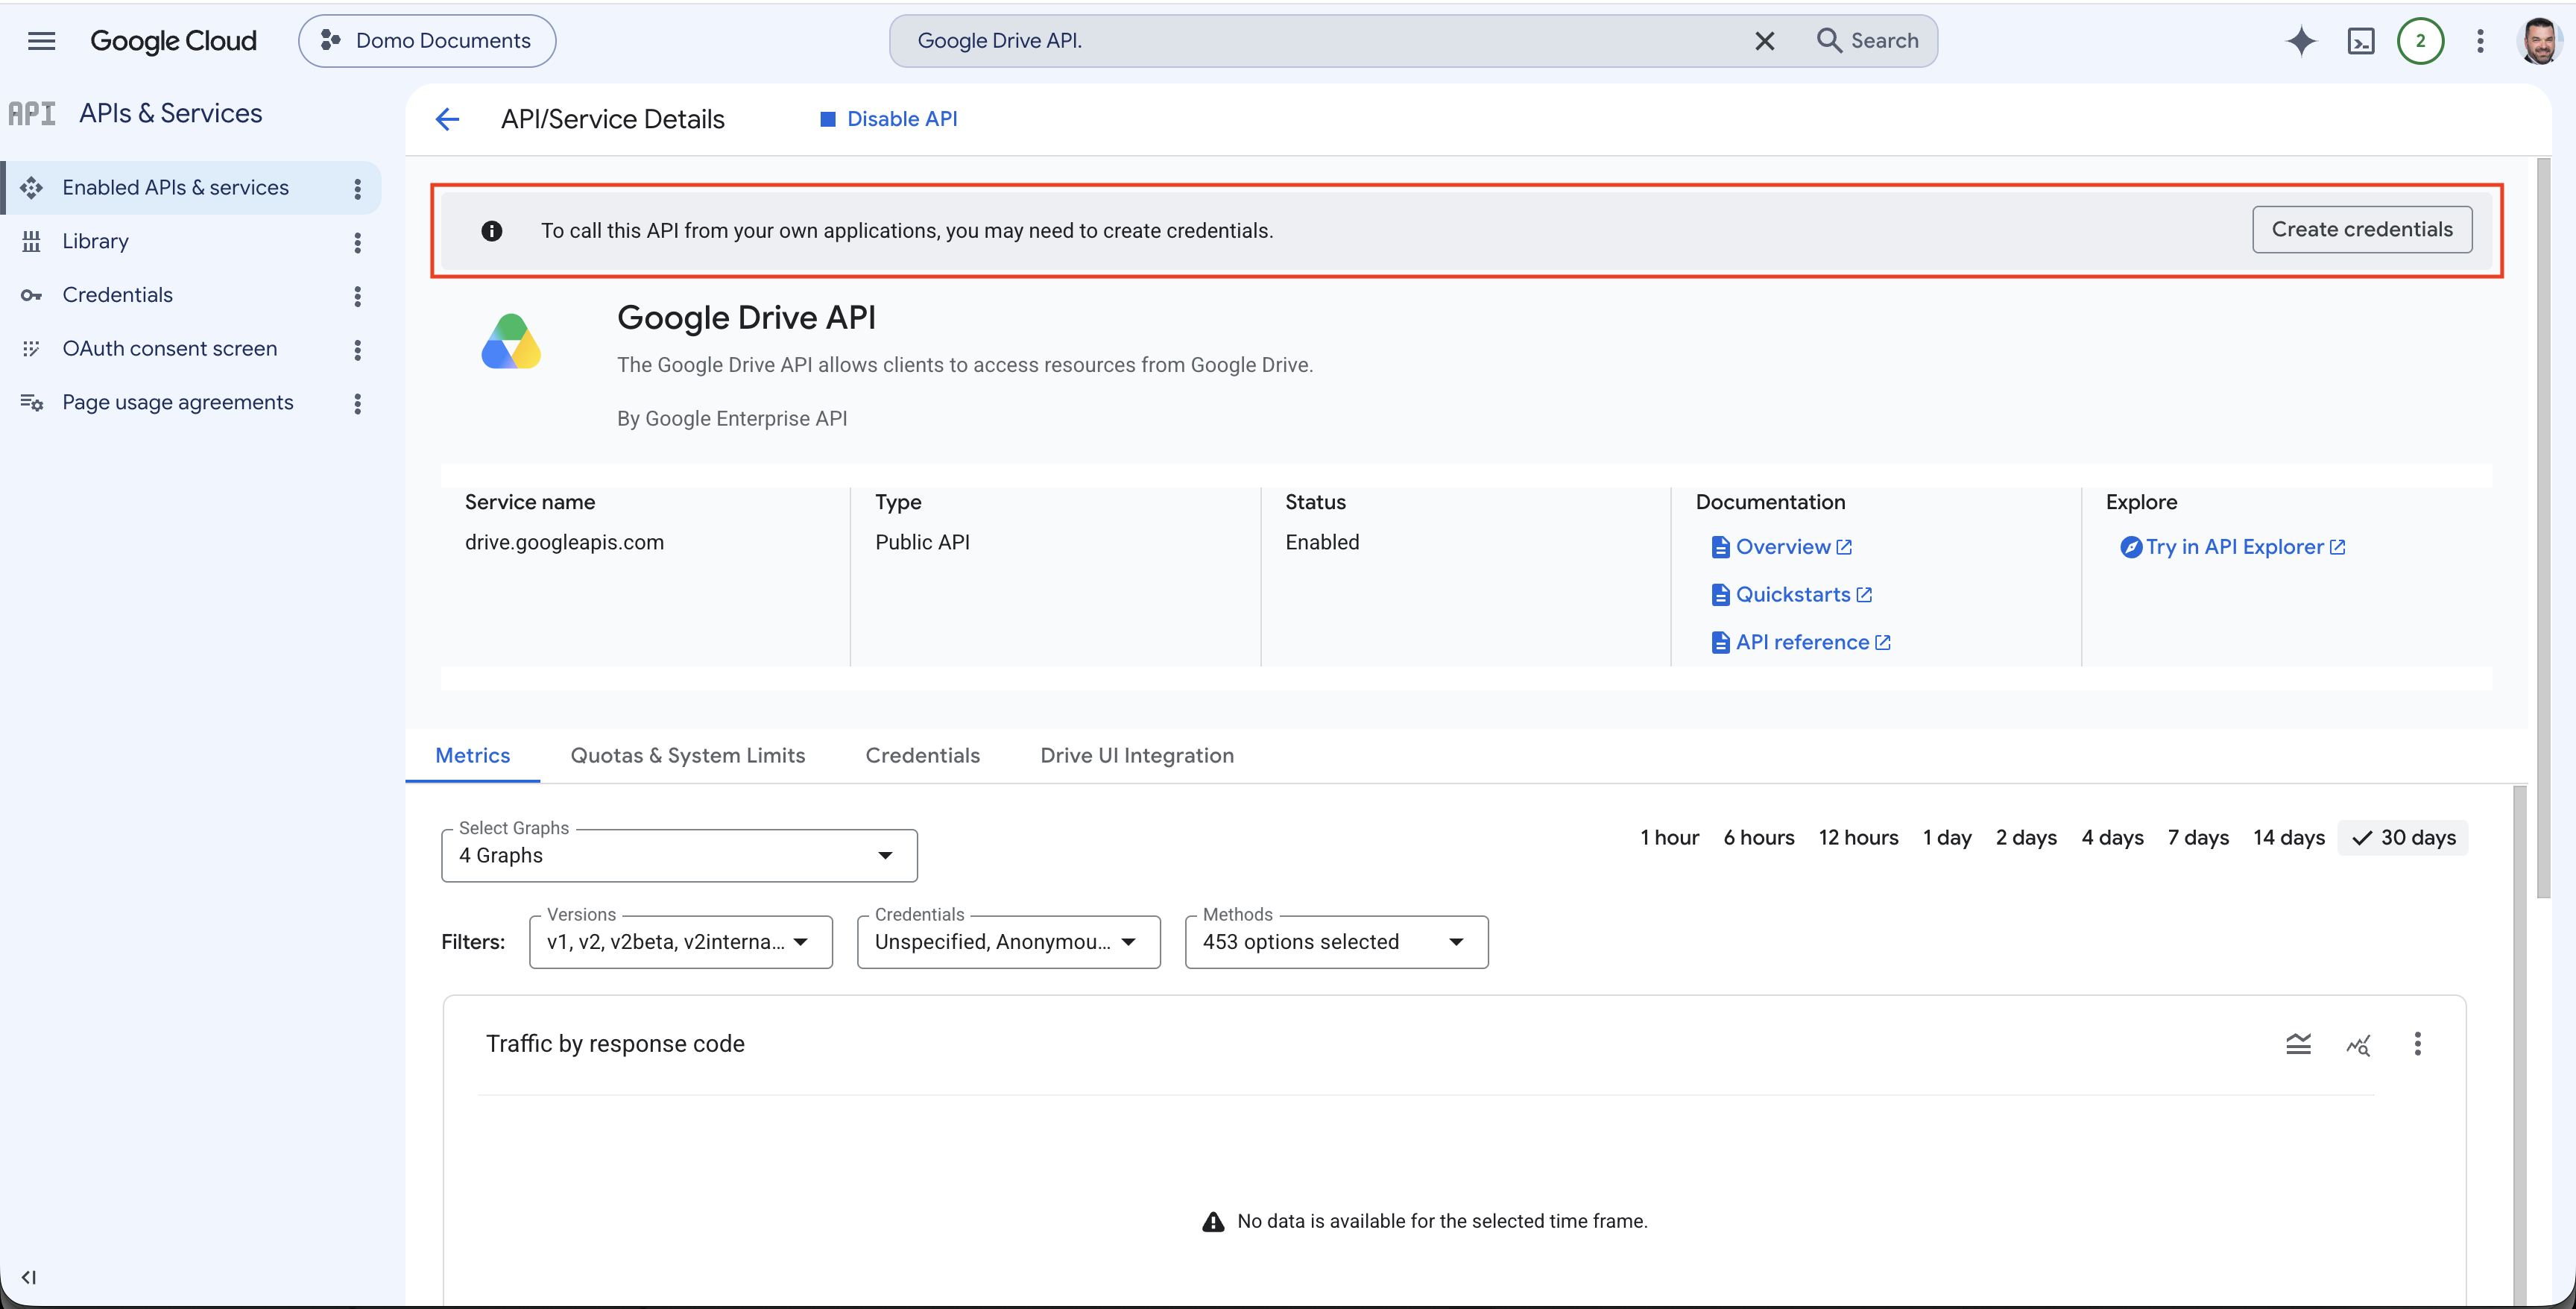The image size is (2576, 1309).
Task: Click the Google Drive API product logo
Action: click(x=511, y=342)
